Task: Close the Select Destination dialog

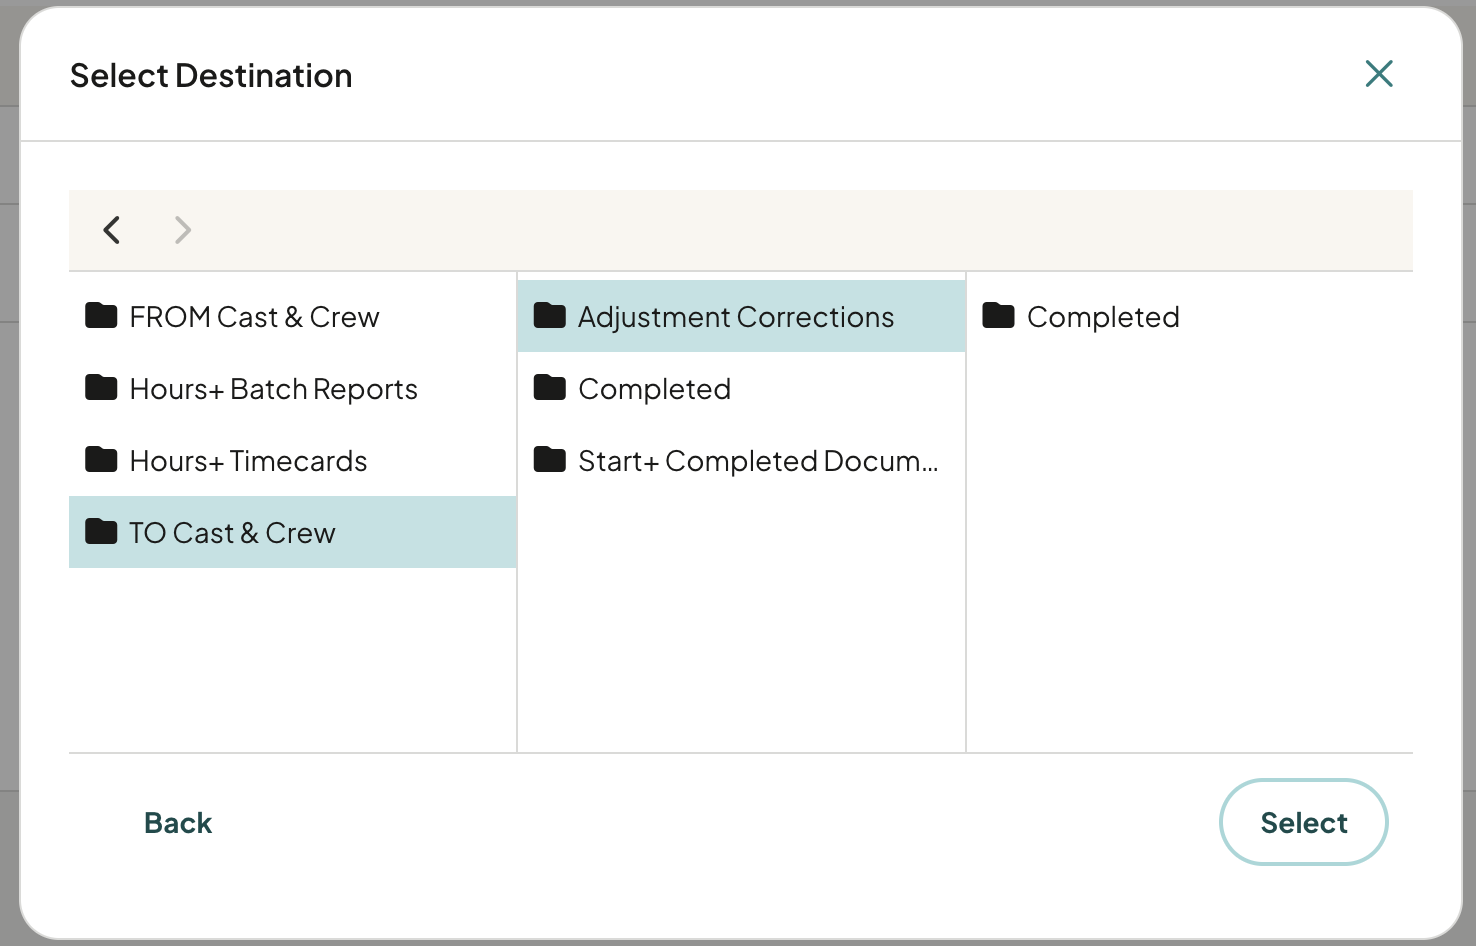Action: click(x=1379, y=73)
